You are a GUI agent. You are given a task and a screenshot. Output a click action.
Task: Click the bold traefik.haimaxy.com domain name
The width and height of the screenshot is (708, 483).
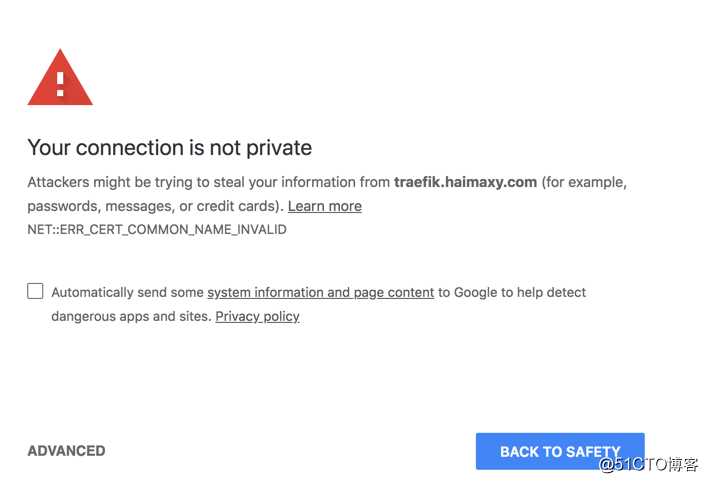tap(466, 182)
